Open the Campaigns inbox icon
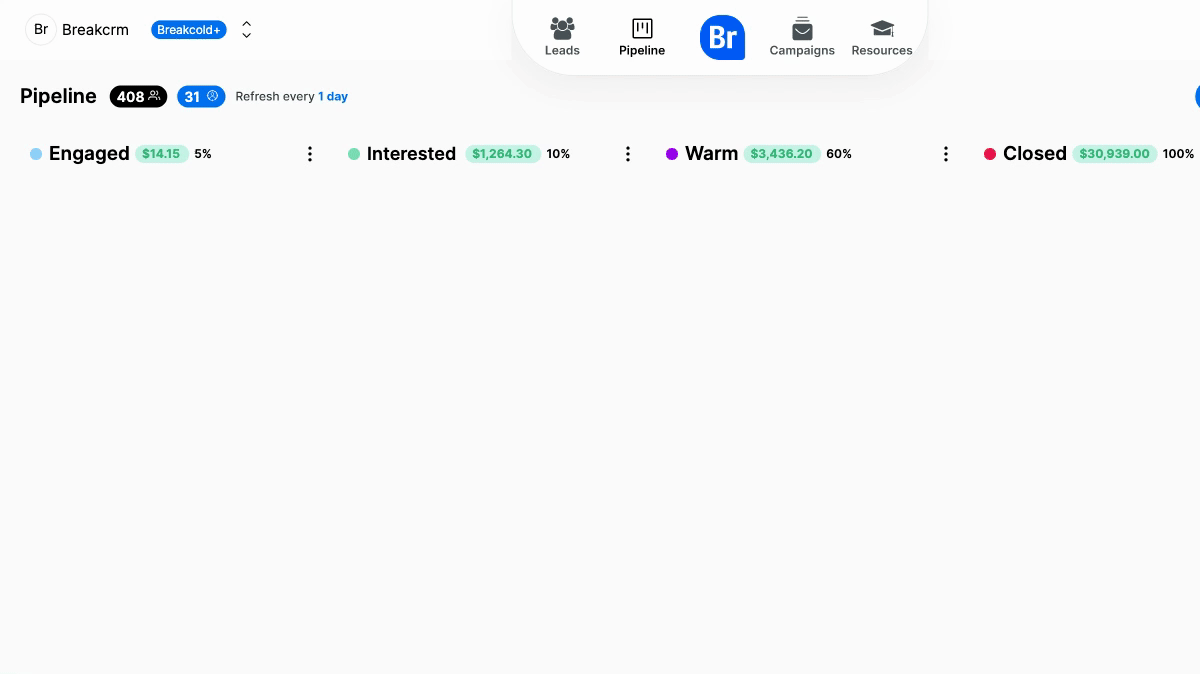 802,28
